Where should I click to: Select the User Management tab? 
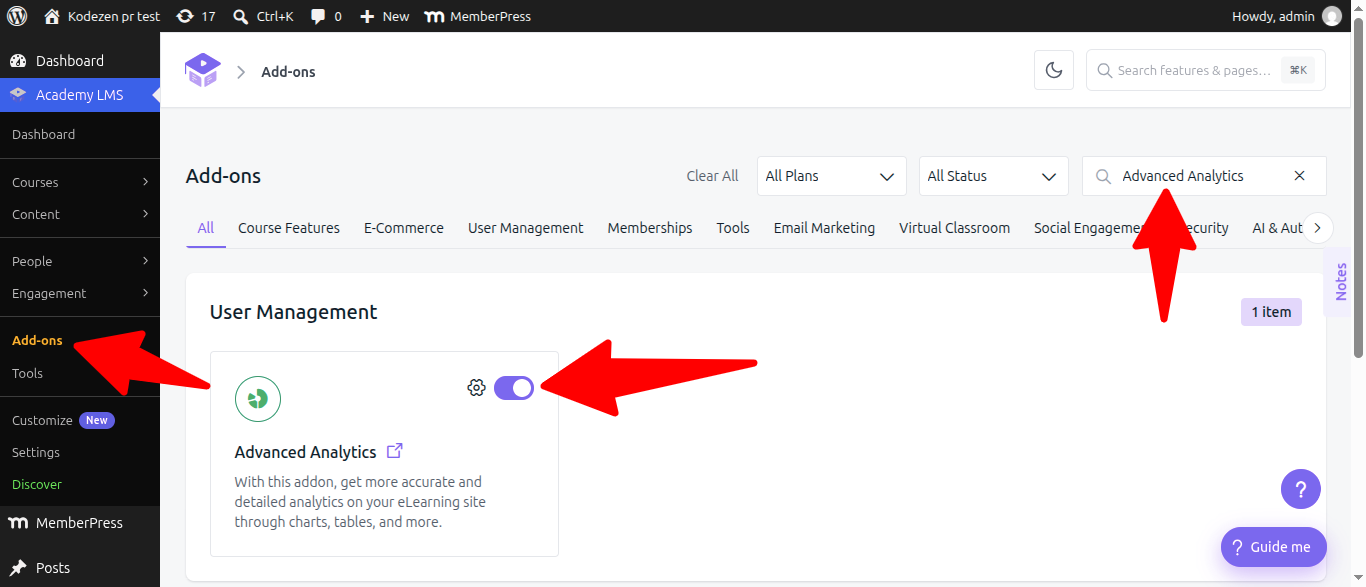click(526, 228)
